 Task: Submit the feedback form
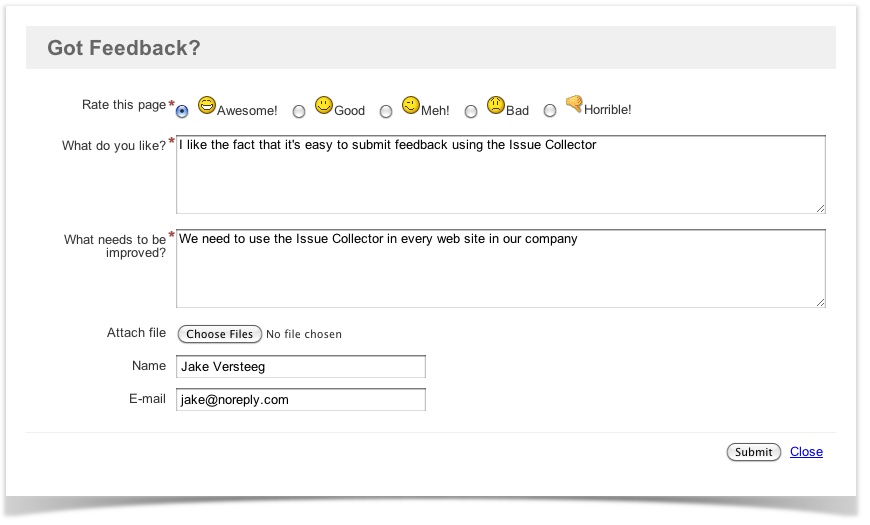pos(753,452)
